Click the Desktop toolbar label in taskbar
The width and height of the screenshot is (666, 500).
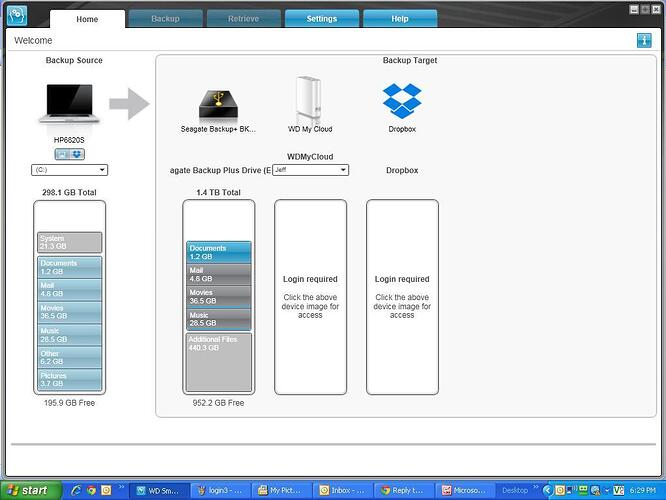[515, 490]
